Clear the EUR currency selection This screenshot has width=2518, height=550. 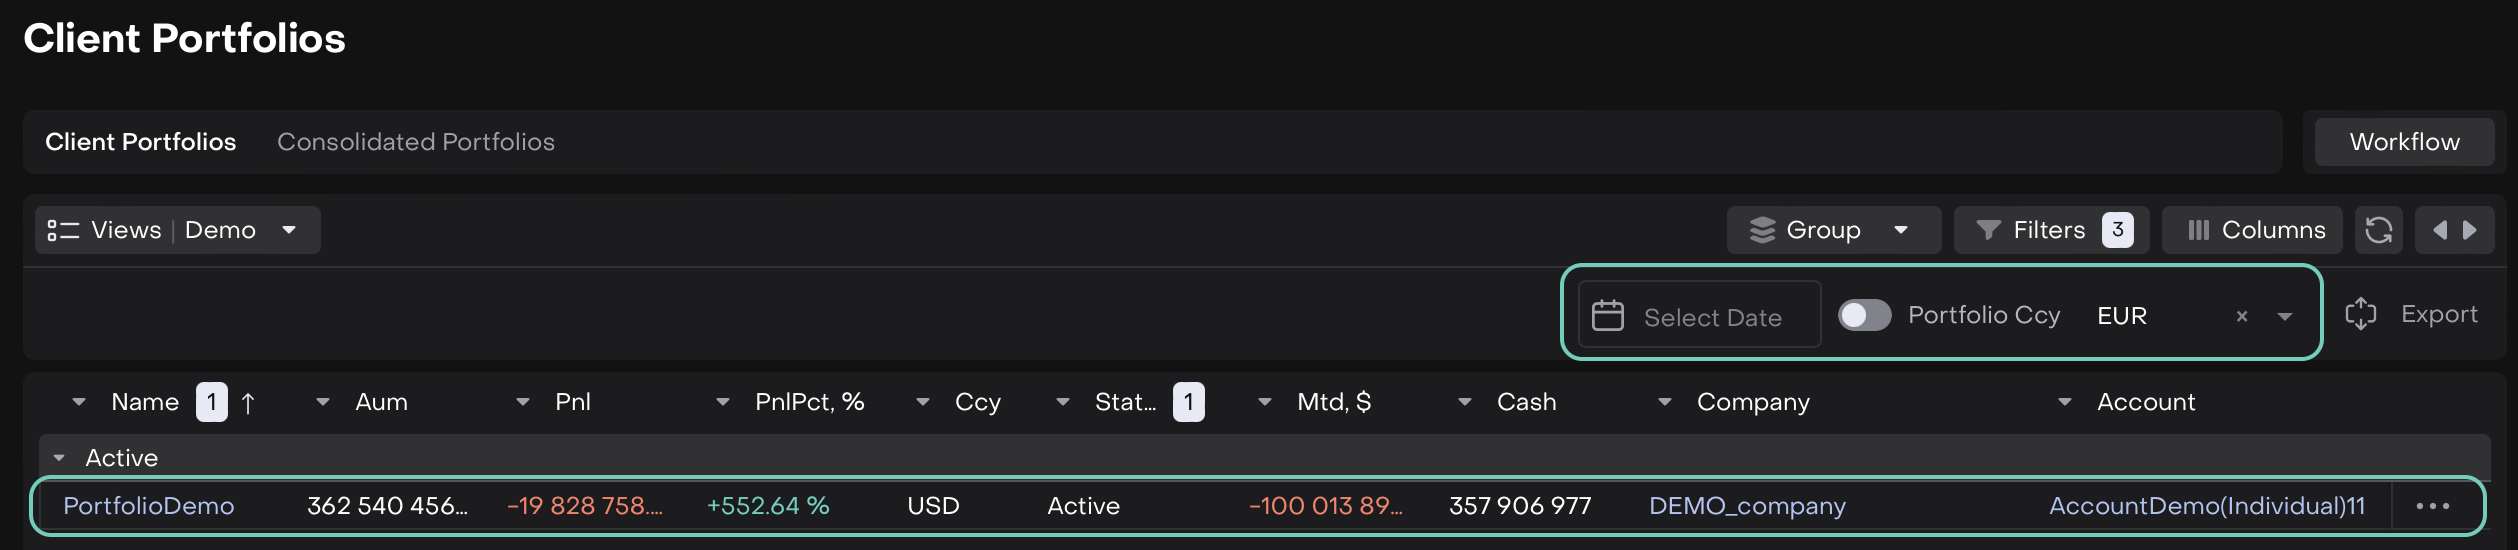2242,316
